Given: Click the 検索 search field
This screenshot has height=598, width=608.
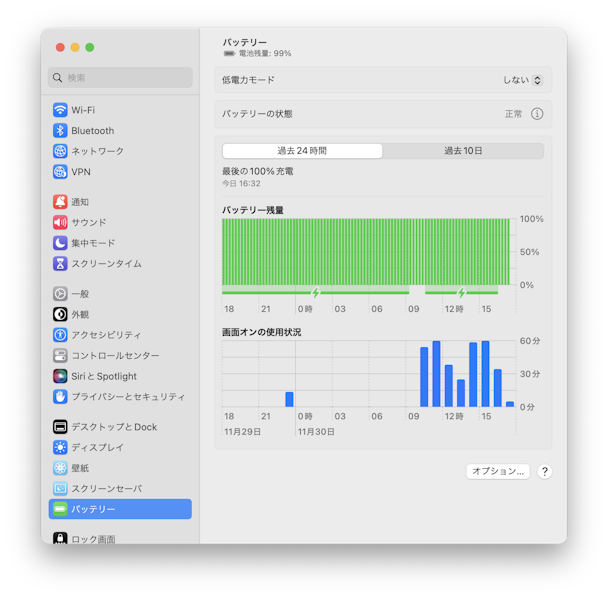Looking at the screenshot, I should coord(120,78).
